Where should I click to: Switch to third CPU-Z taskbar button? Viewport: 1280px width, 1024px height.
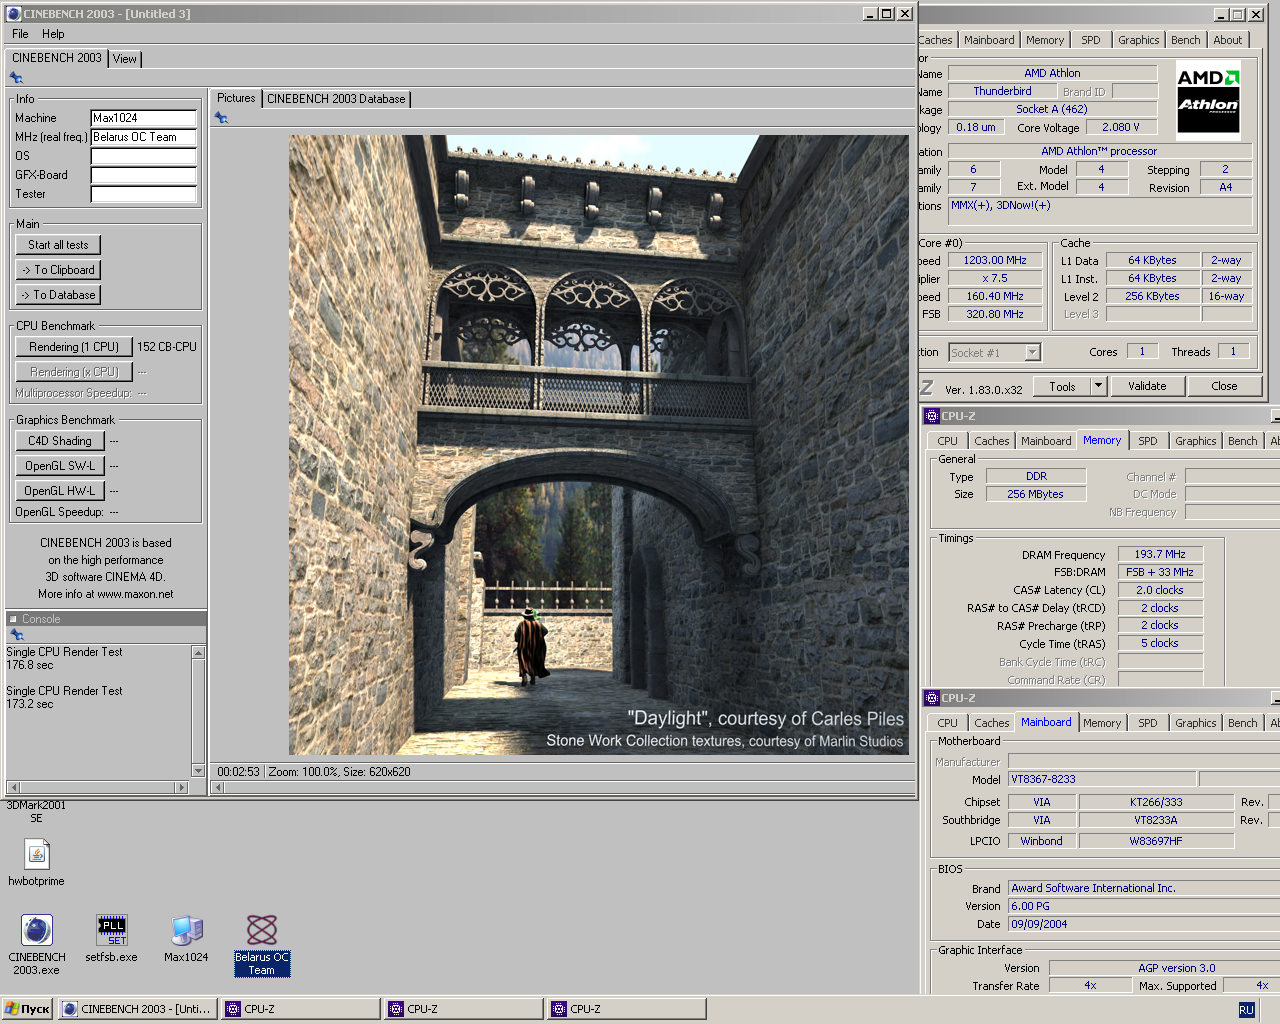[627, 1009]
